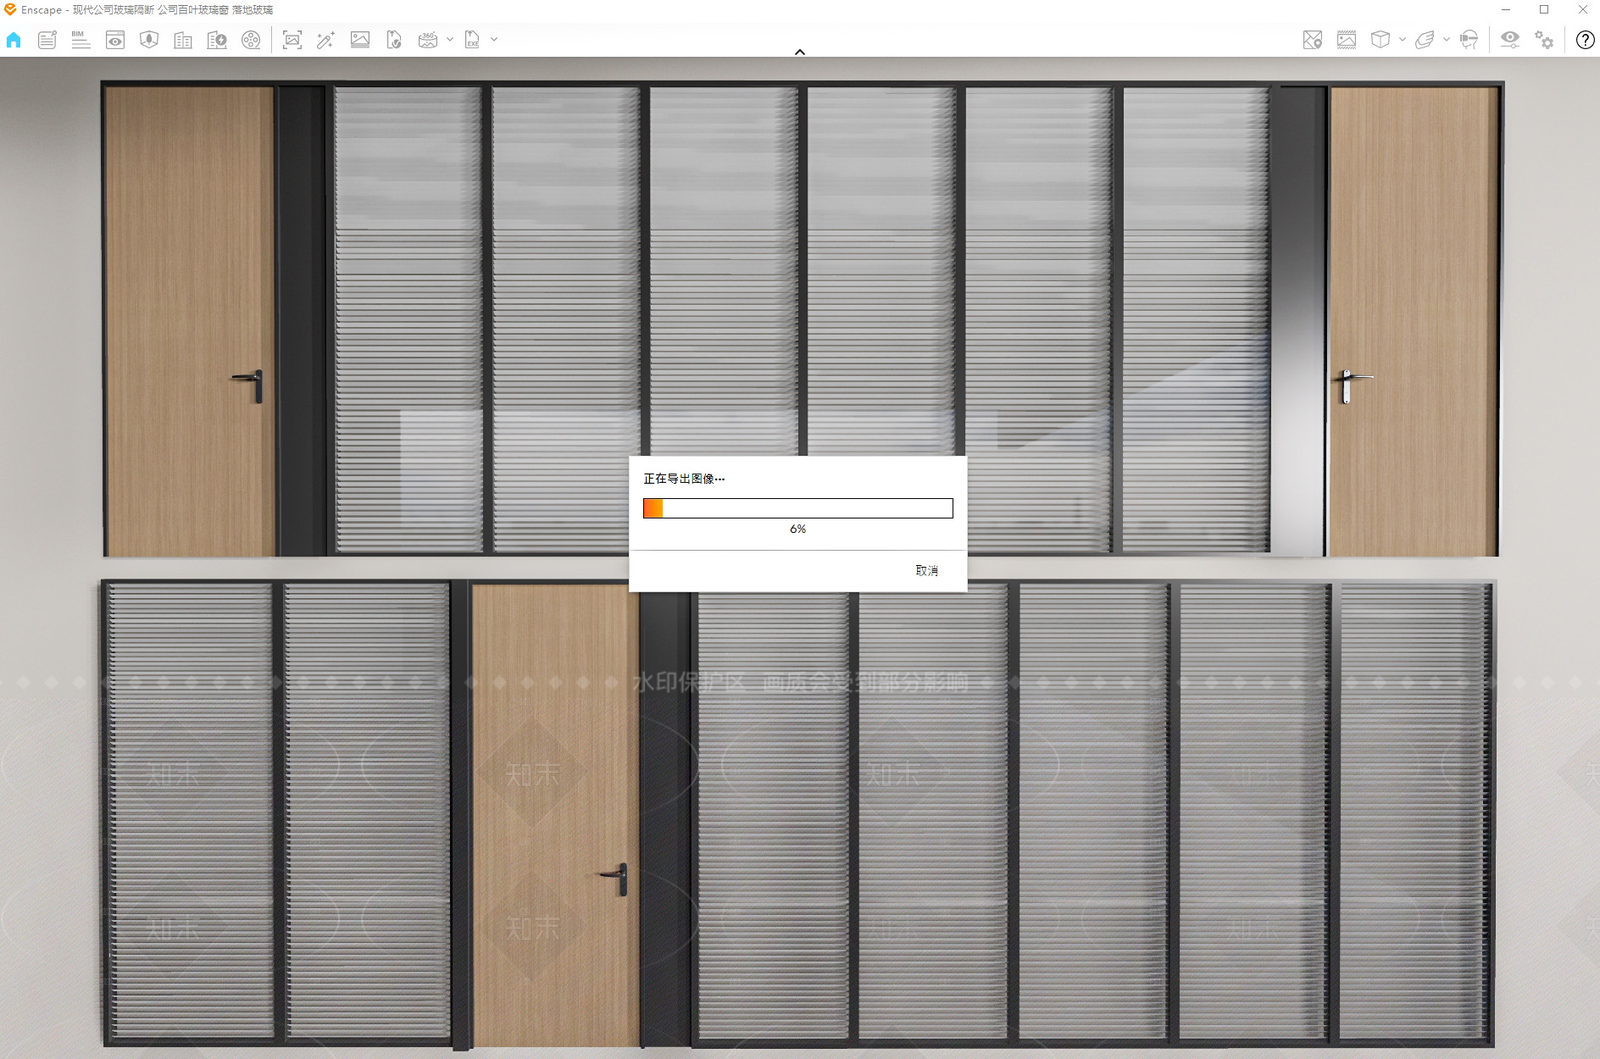The height and width of the screenshot is (1059, 1600).
Task: Click the batch image rendering icon
Action: tap(360, 40)
